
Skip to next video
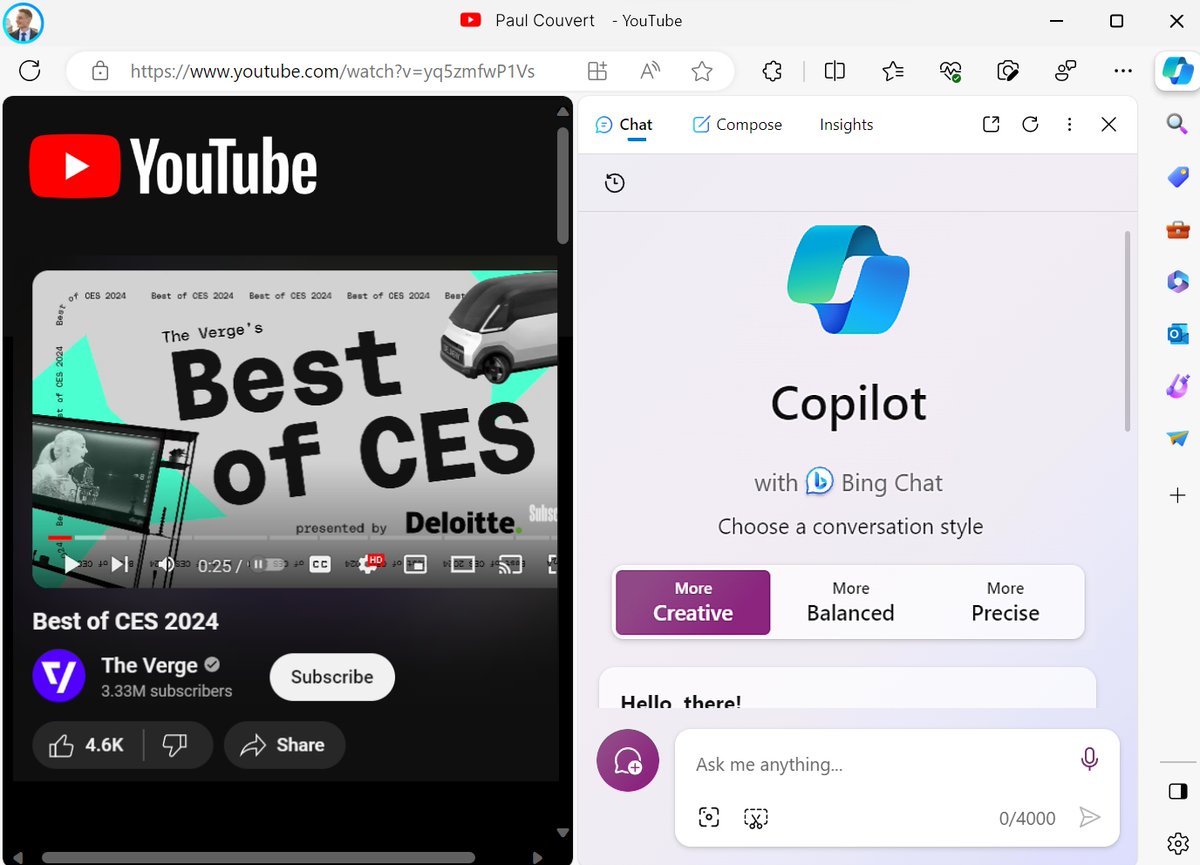[119, 564]
